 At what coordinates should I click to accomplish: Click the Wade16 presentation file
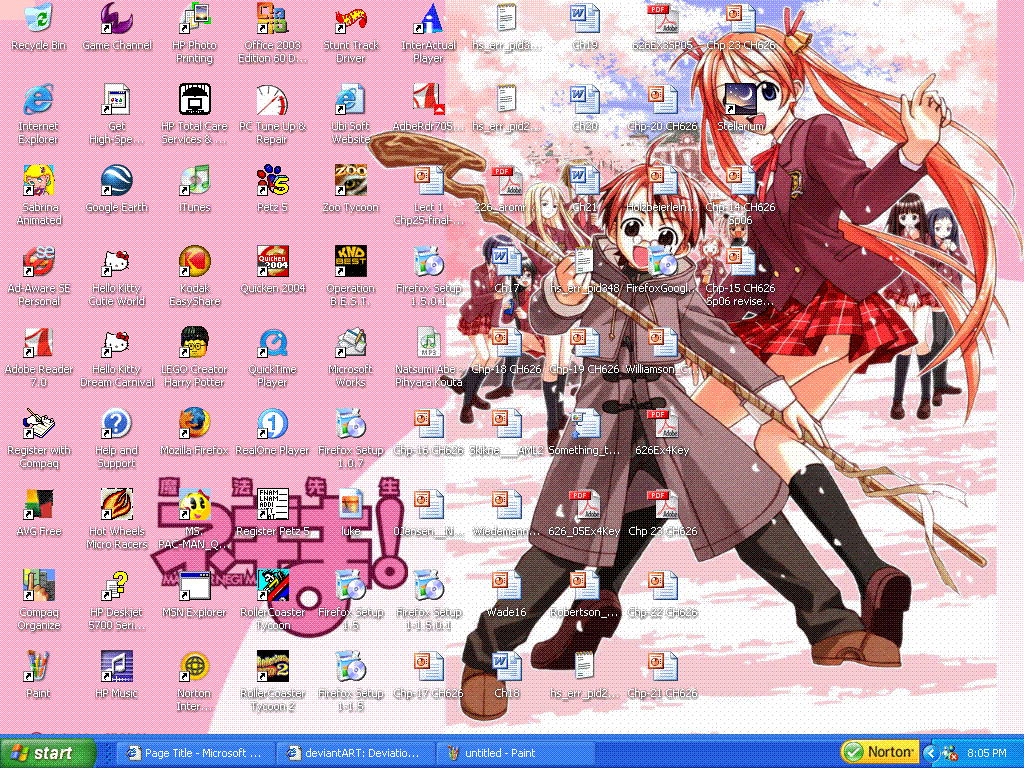point(506,585)
